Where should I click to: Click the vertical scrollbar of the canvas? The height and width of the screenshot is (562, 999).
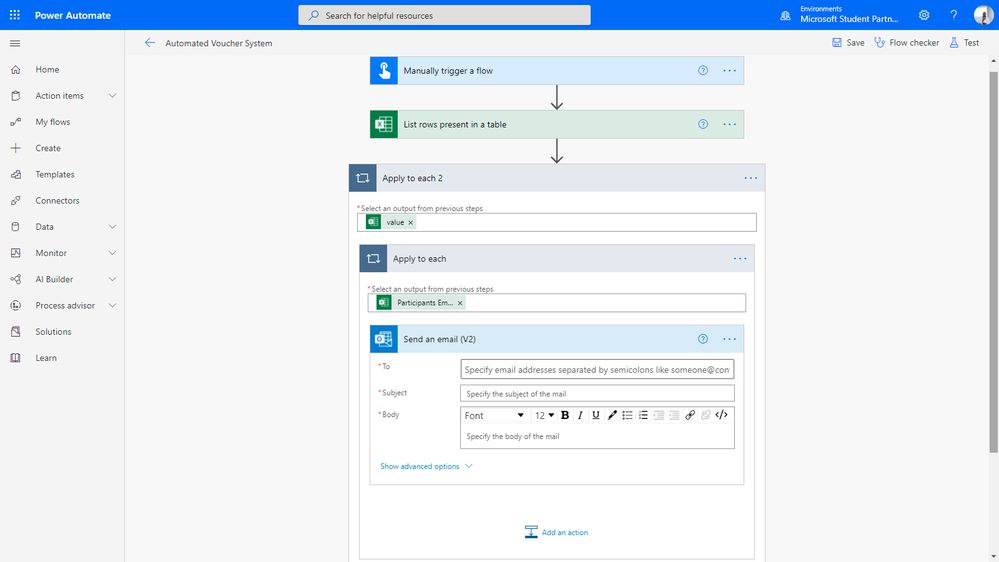click(993, 261)
